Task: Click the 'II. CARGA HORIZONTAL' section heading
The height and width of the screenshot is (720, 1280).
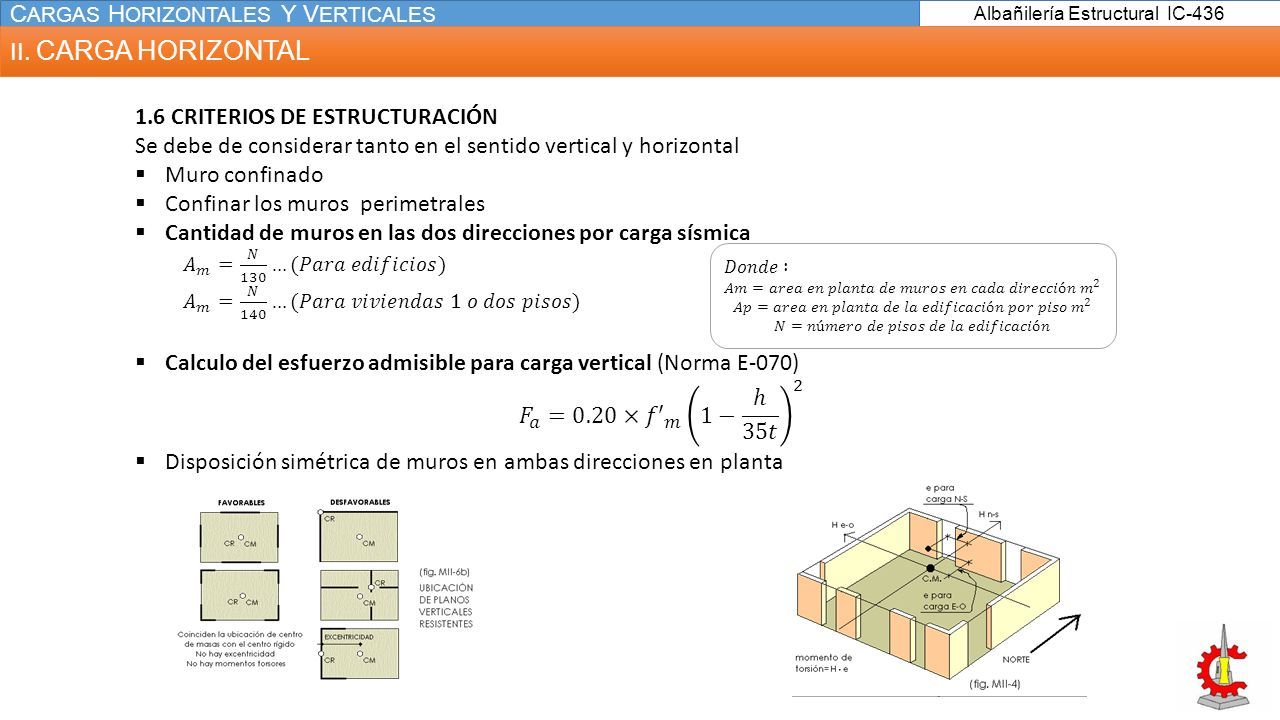Action: [160, 51]
